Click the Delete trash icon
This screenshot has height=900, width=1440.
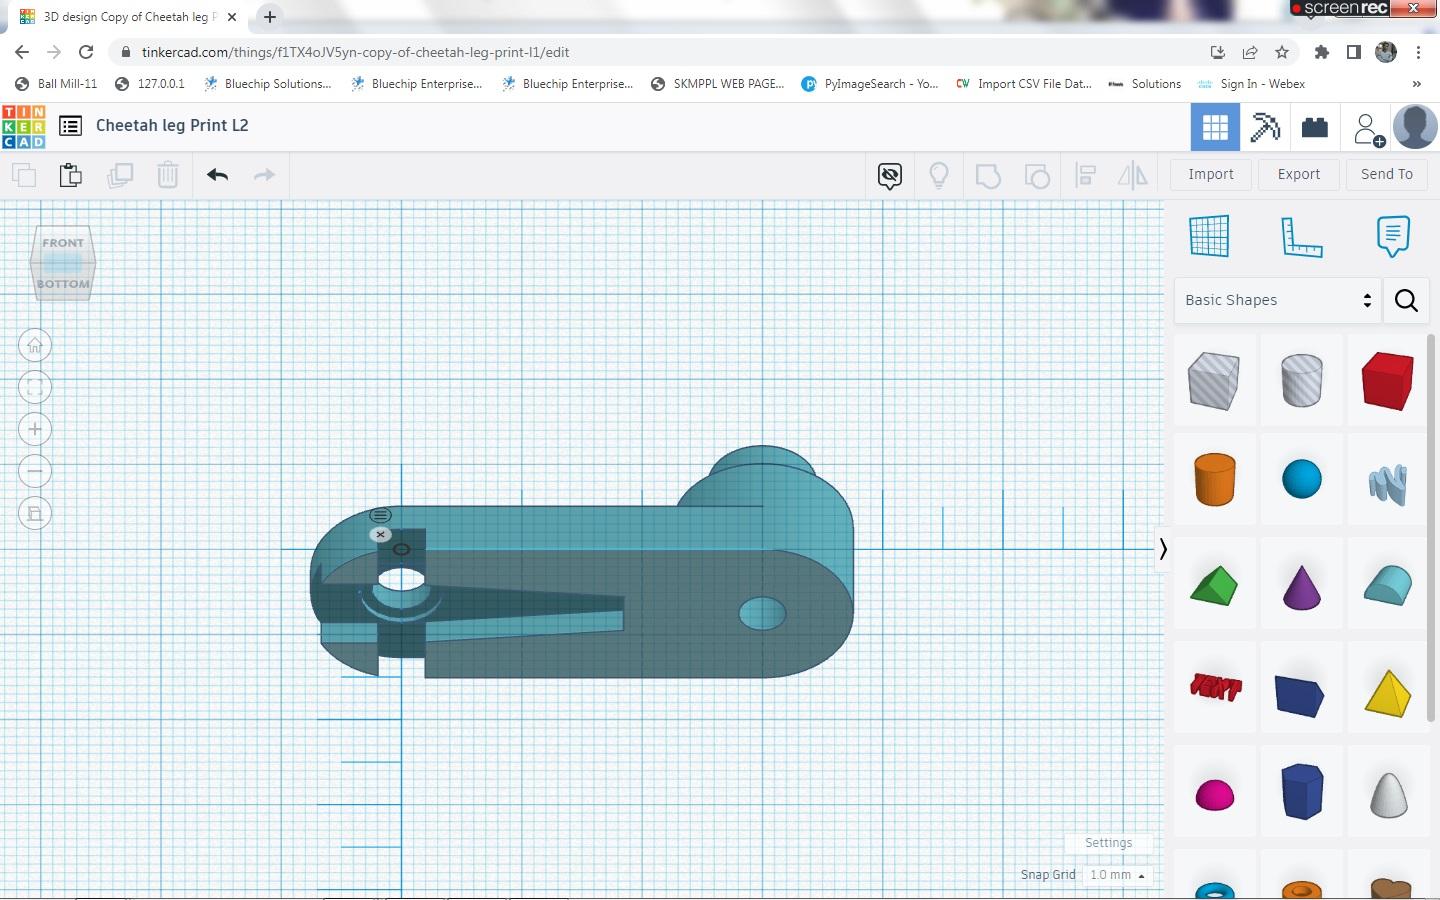(168, 175)
